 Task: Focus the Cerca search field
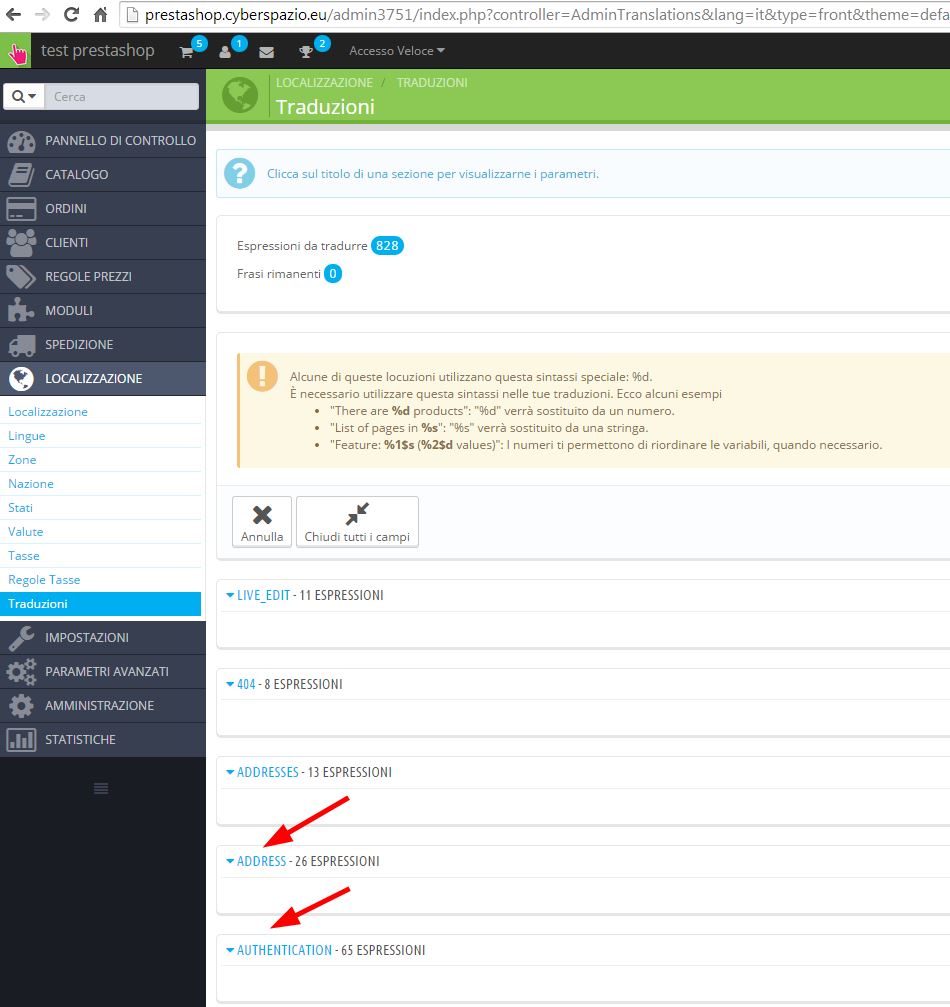pyautogui.click(x=122, y=96)
